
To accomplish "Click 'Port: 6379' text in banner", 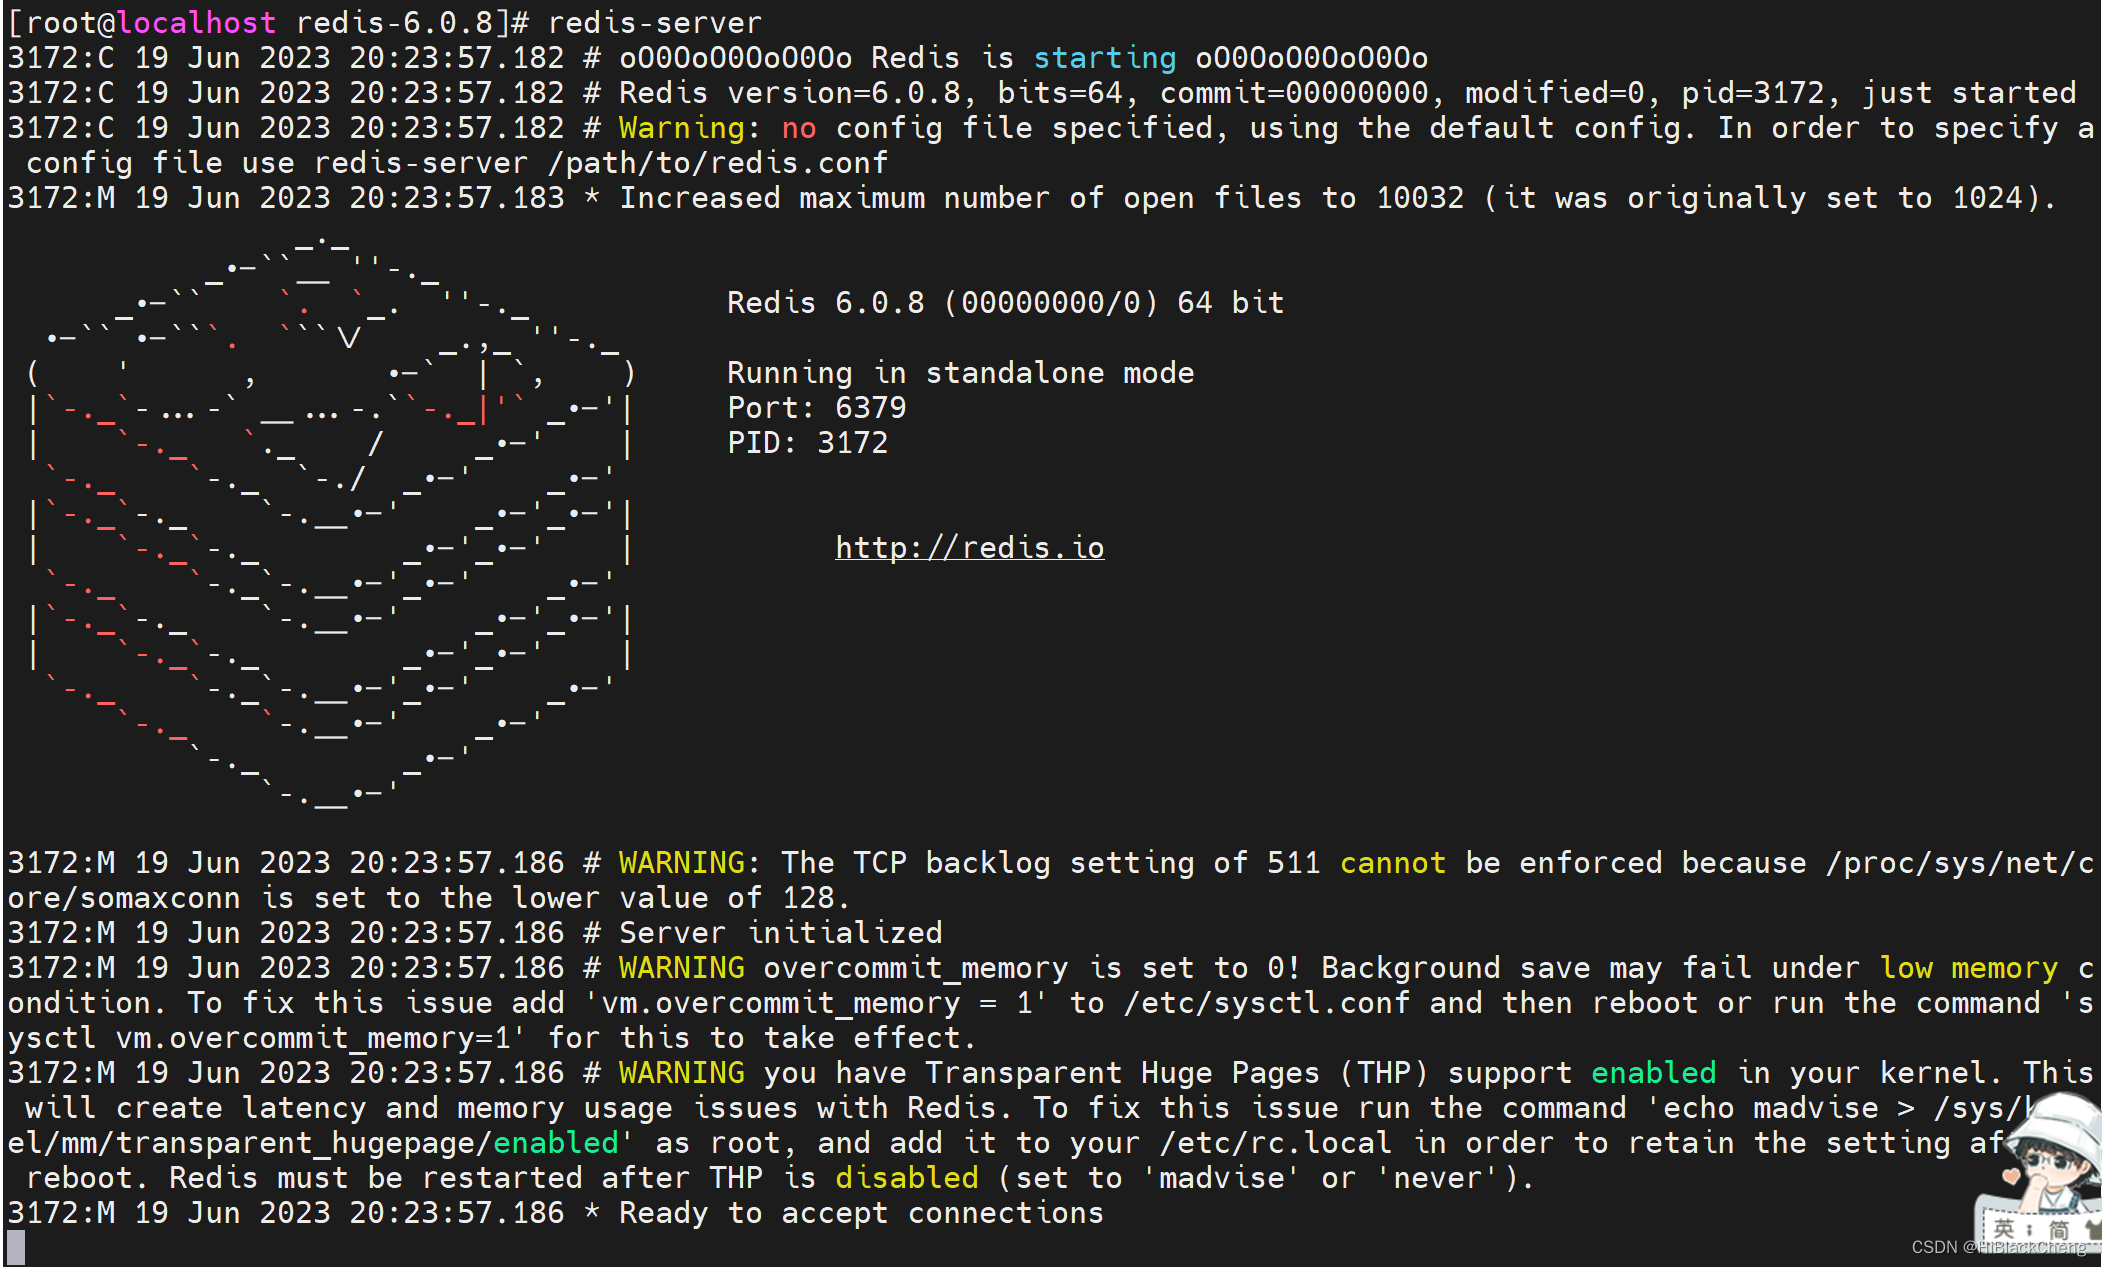I will click(816, 408).
